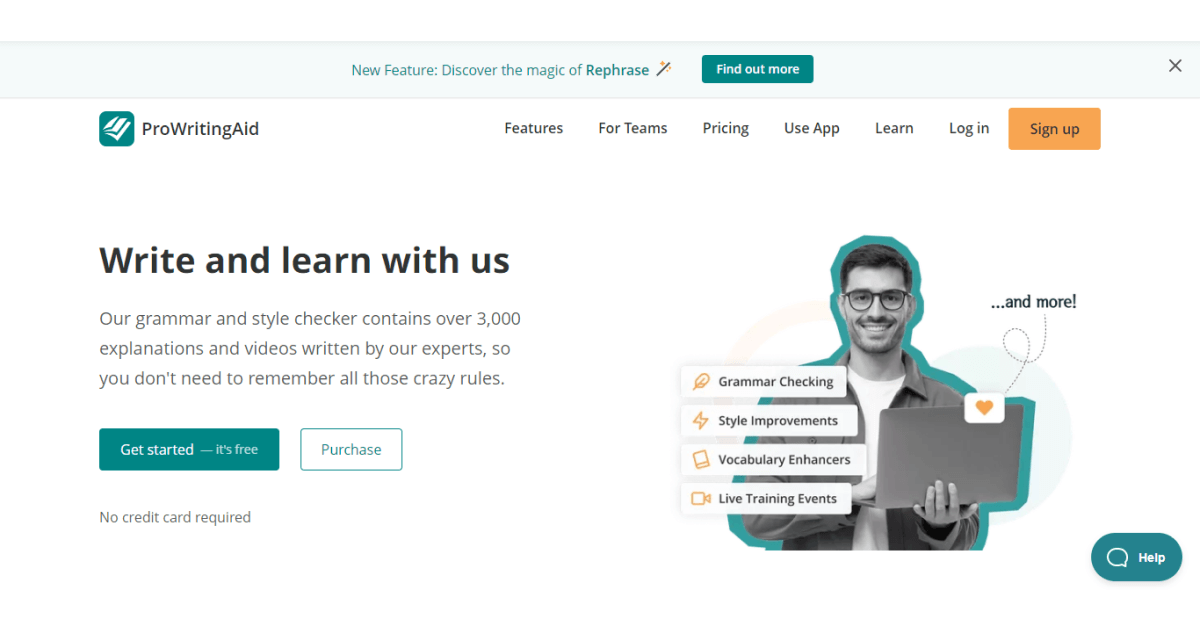The image size is (1200, 630).
Task: Click the Live Training Events camera icon
Action: (701, 498)
